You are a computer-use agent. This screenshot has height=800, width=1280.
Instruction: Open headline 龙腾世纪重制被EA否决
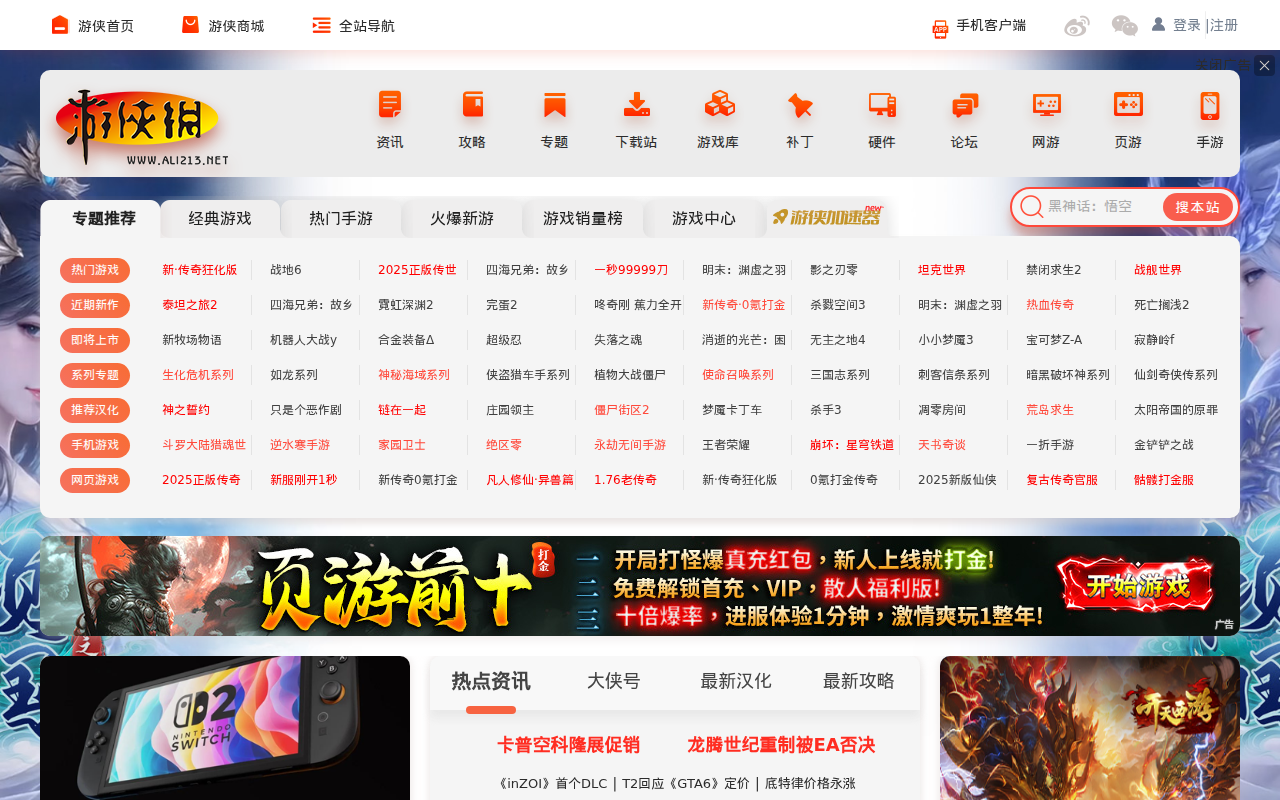781,745
